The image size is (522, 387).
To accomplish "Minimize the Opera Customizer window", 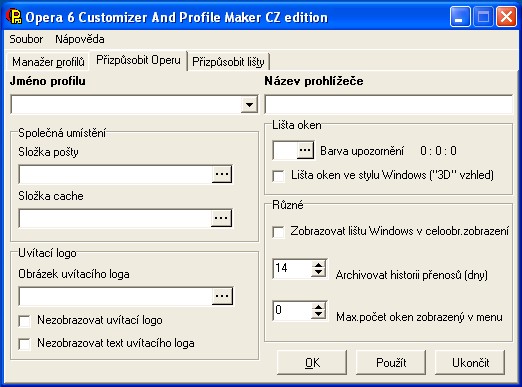I will pyautogui.click(x=460, y=17).
